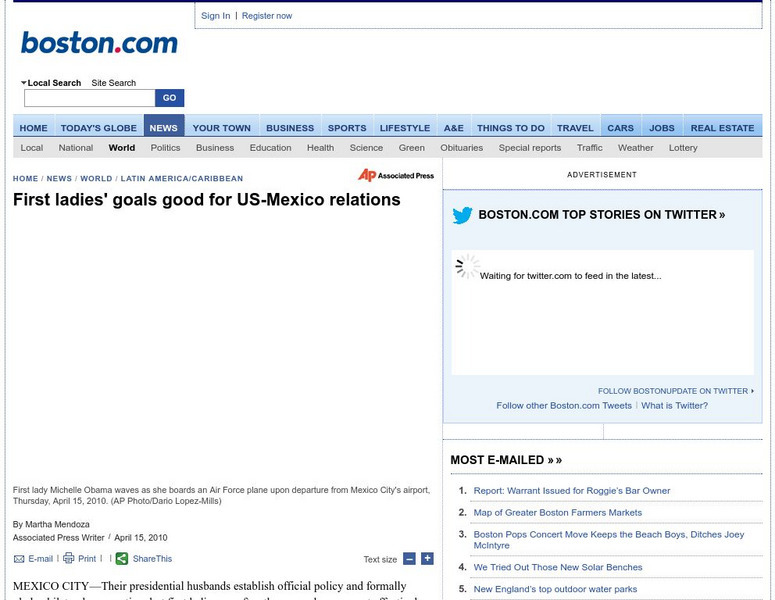Viewport: 775px width, 600px height.
Task: Open Map of Greater Boston Farmers Markets
Action: coord(558,513)
